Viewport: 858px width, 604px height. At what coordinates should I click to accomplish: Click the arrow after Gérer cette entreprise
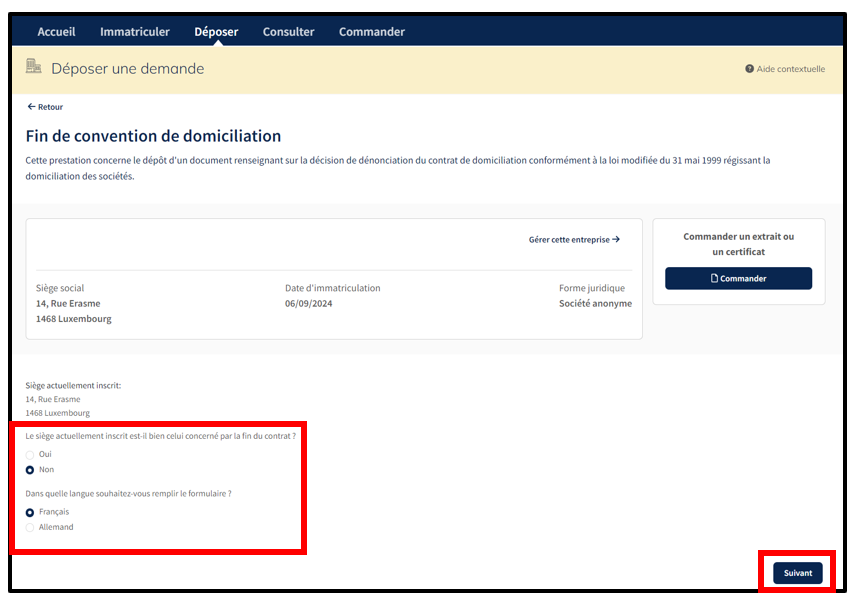(616, 240)
